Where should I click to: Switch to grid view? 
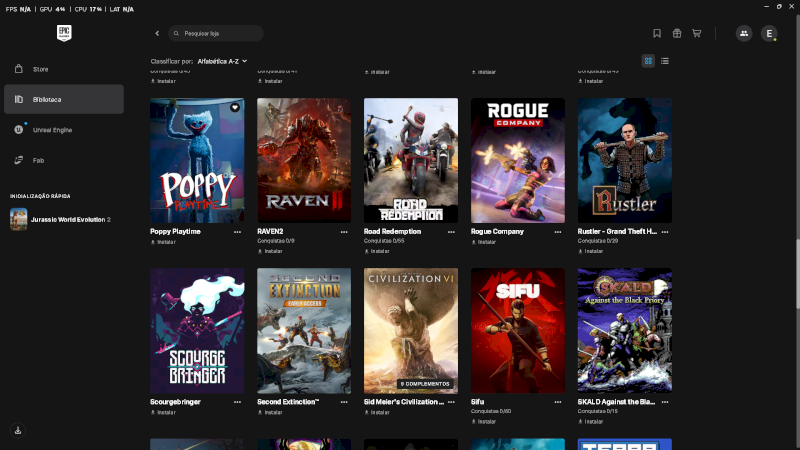(648, 61)
